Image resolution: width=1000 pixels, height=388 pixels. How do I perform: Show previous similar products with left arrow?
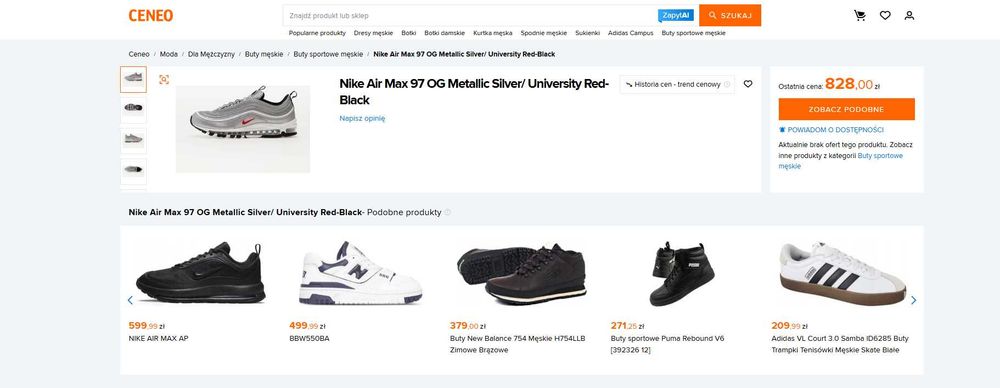coord(130,300)
